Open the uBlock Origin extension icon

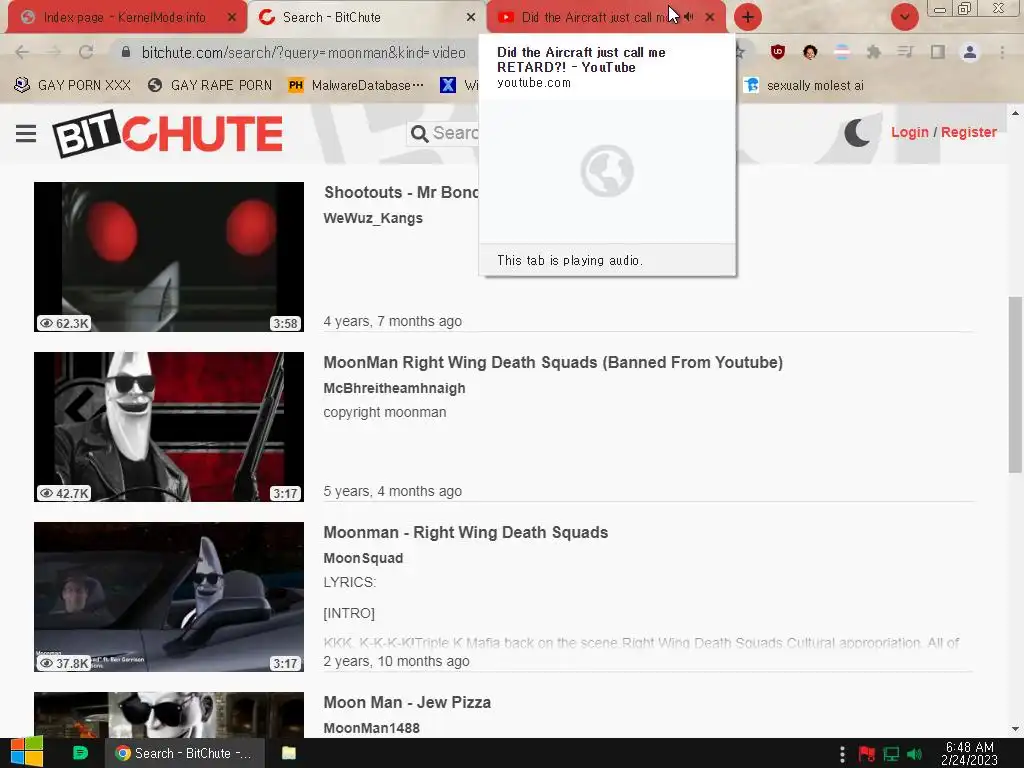coord(777,52)
